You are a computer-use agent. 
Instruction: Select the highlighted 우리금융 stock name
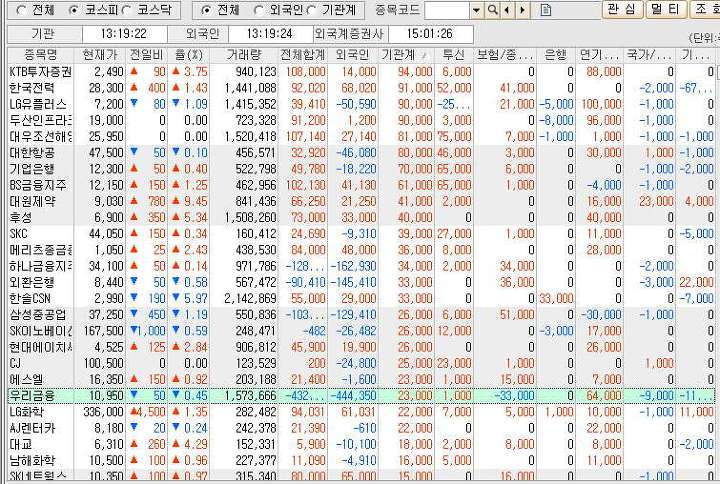[32, 395]
